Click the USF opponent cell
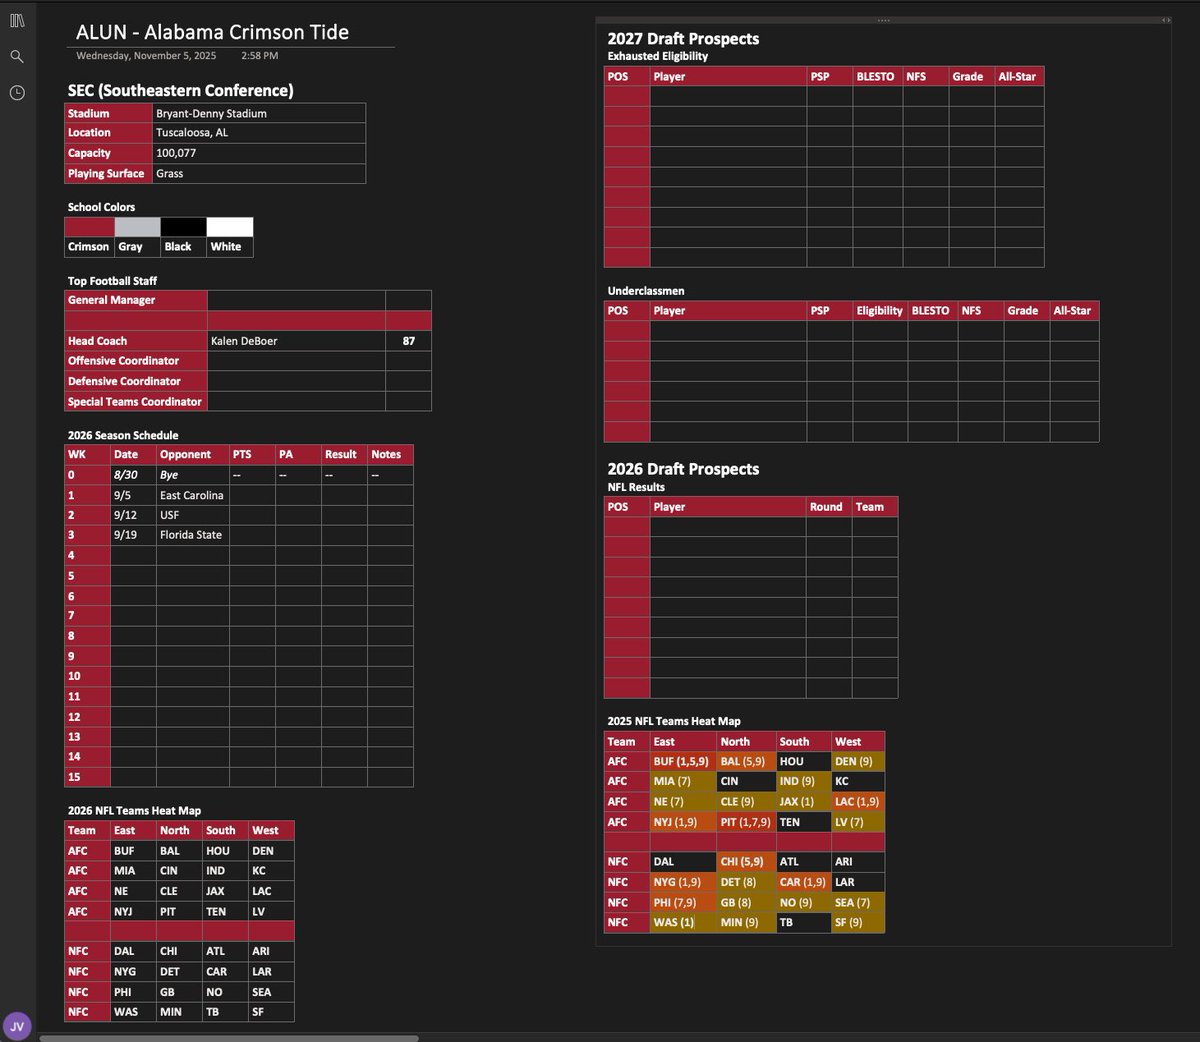Viewport: 1200px width, 1042px height. point(192,515)
